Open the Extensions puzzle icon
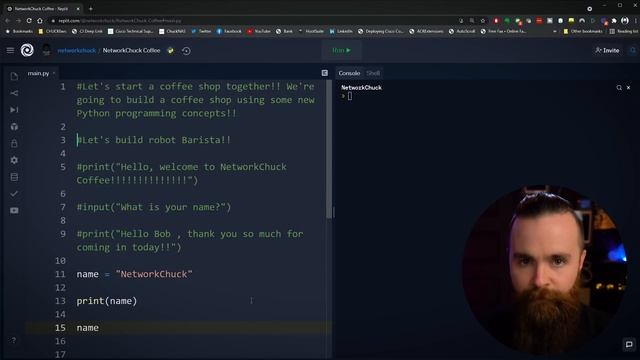This screenshot has width=640, height=360. pos(614,20)
